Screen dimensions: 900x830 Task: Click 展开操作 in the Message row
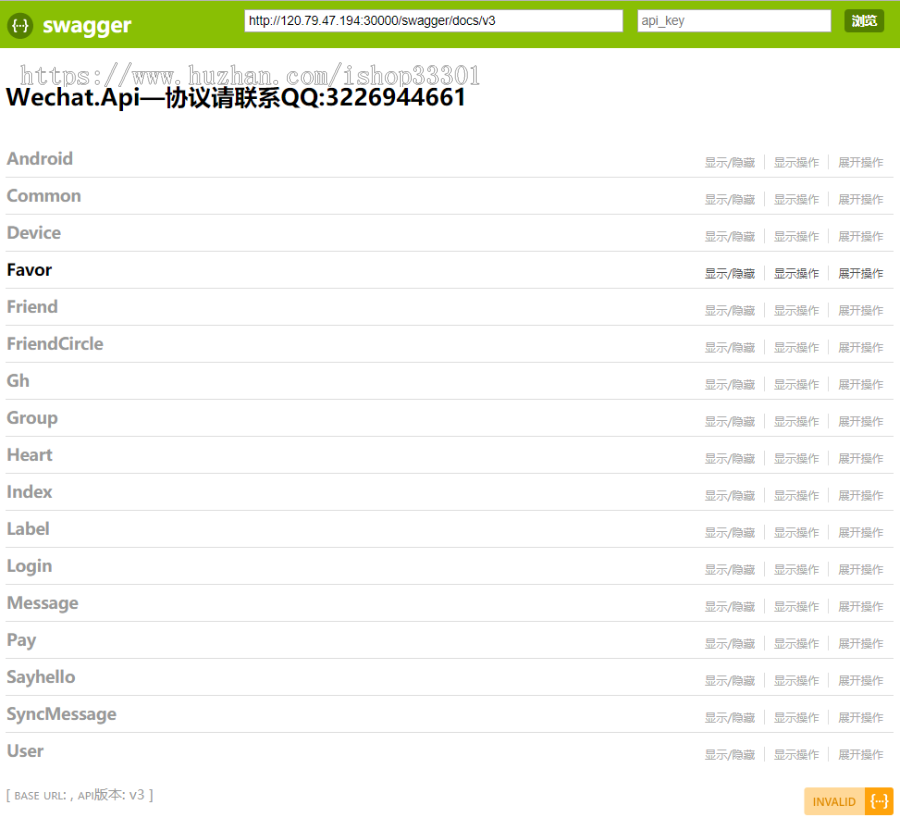click(x=860, y=607)
